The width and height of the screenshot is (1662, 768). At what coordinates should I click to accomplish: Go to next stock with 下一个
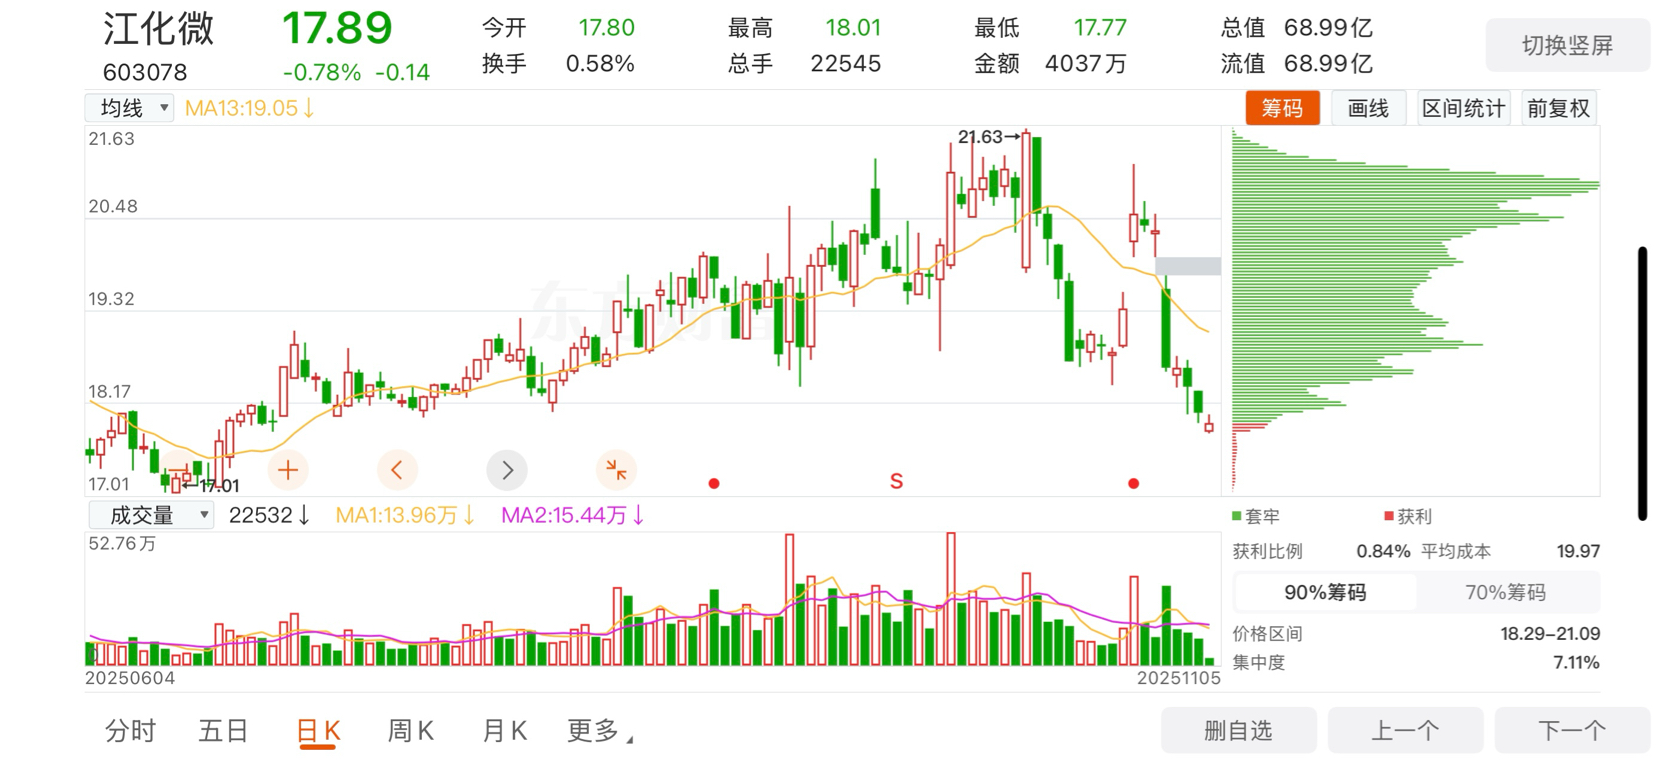point(1572,730)
